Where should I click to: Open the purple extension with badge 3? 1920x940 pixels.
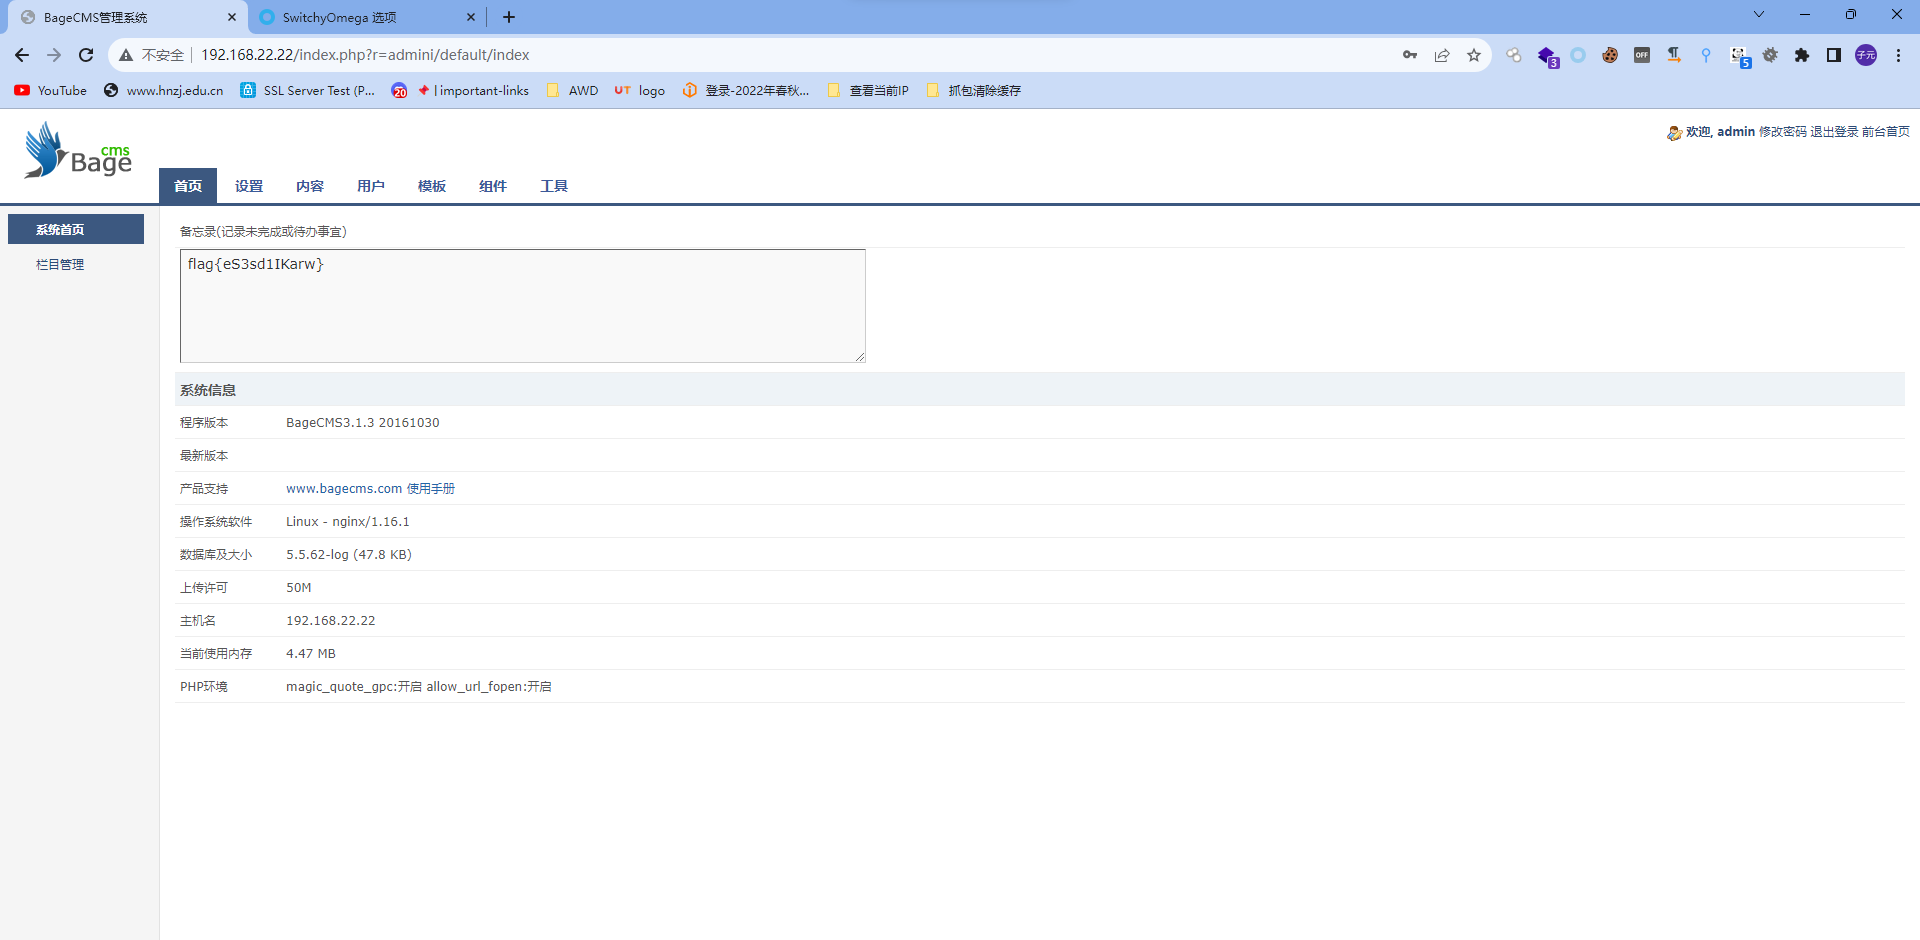(x=1547, y=56)
